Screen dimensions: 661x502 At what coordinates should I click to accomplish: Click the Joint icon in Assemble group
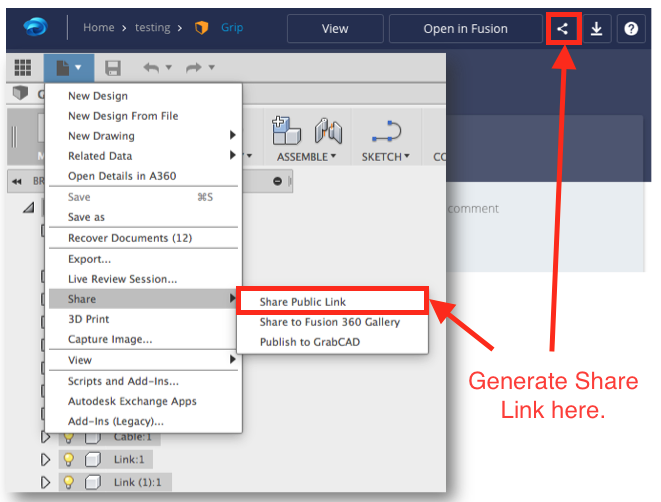click(328, 131)
